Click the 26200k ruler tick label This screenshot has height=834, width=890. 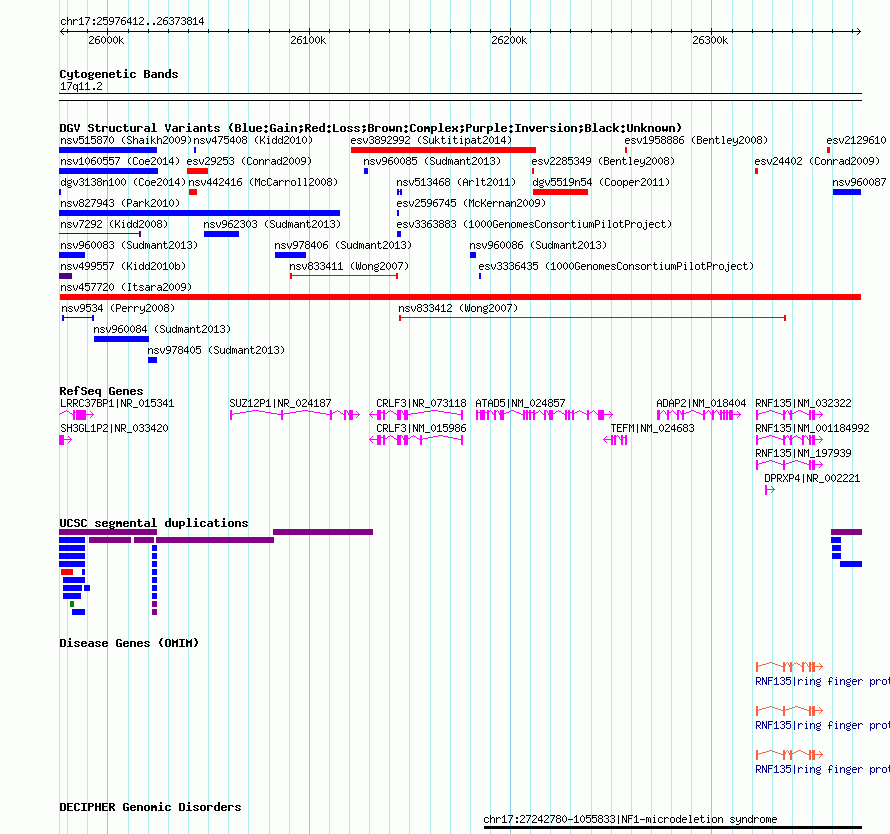pos(509,40)
